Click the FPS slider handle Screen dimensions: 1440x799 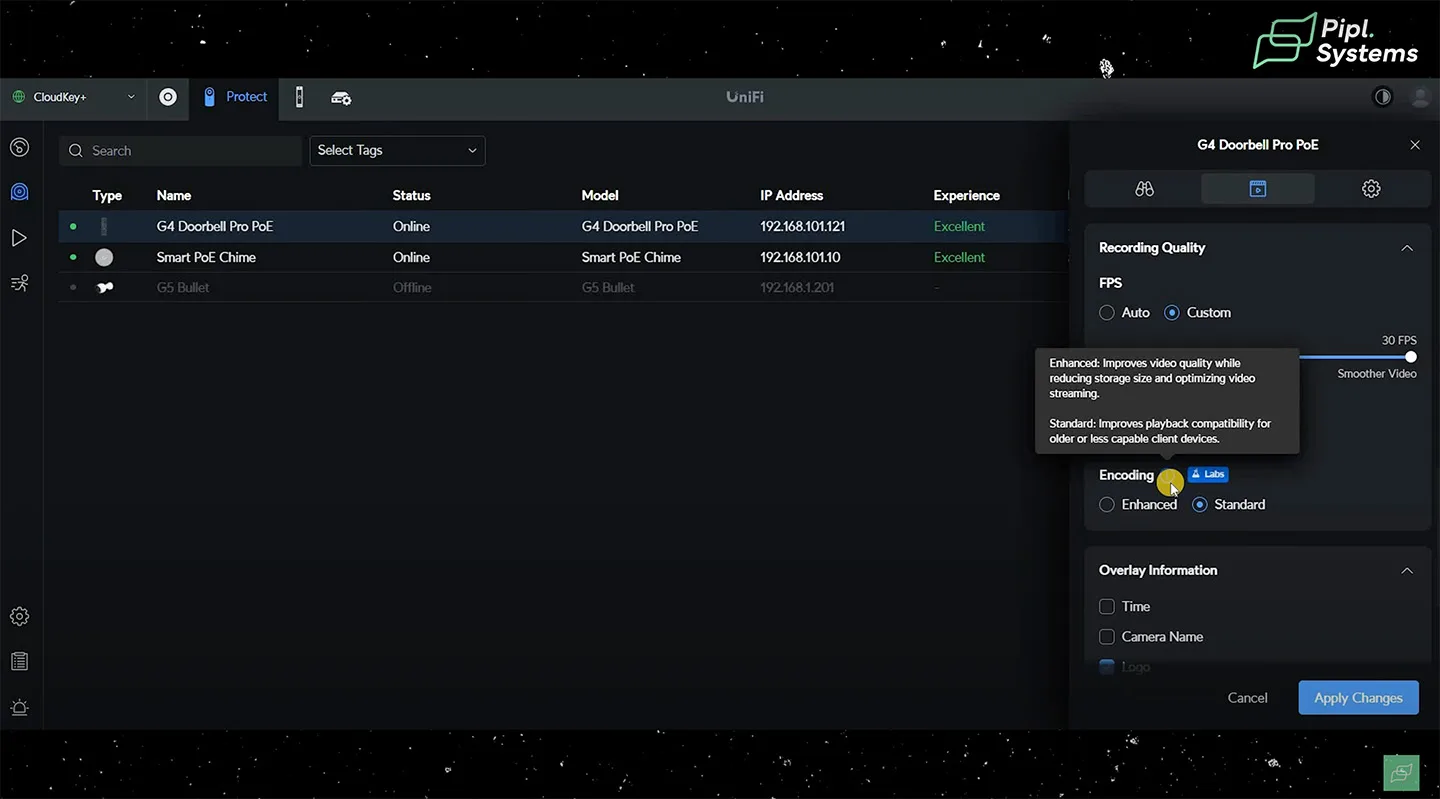(1410, 357)
